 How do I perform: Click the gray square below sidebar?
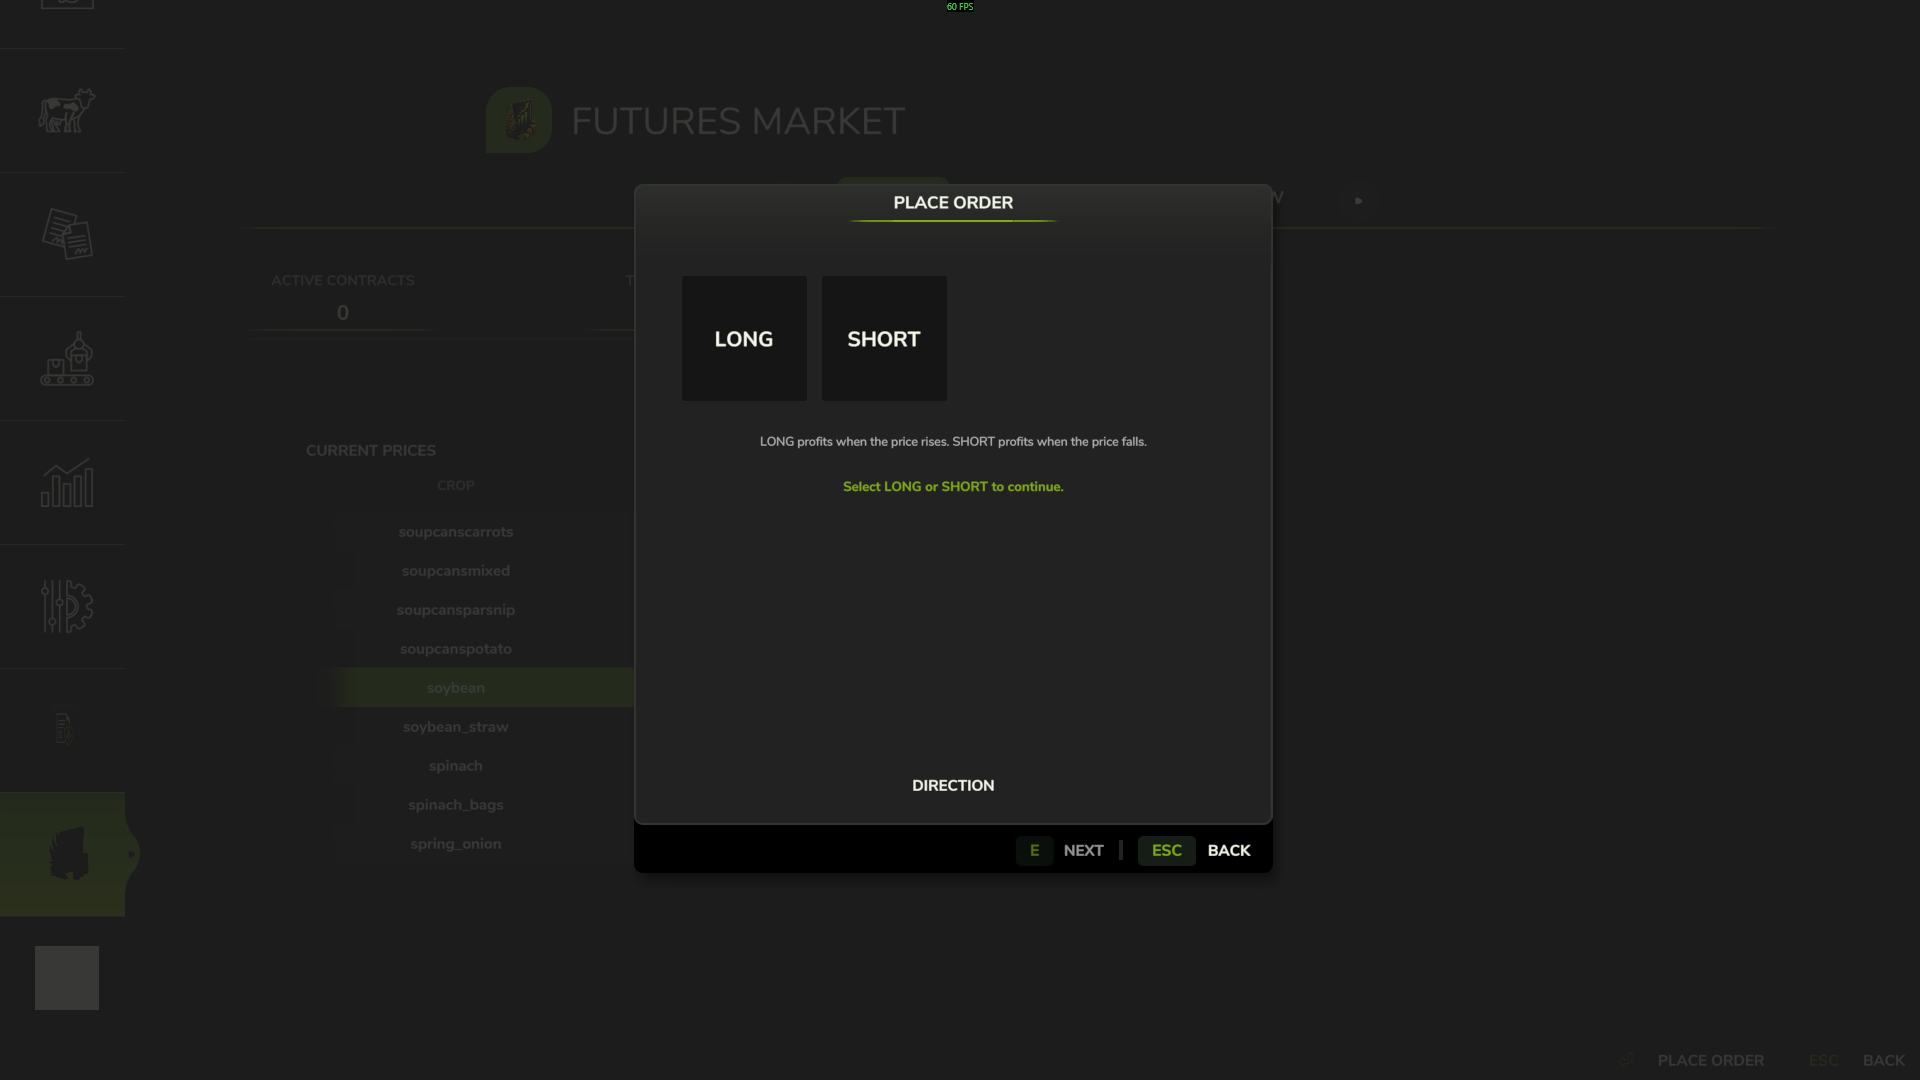(67, 978)
